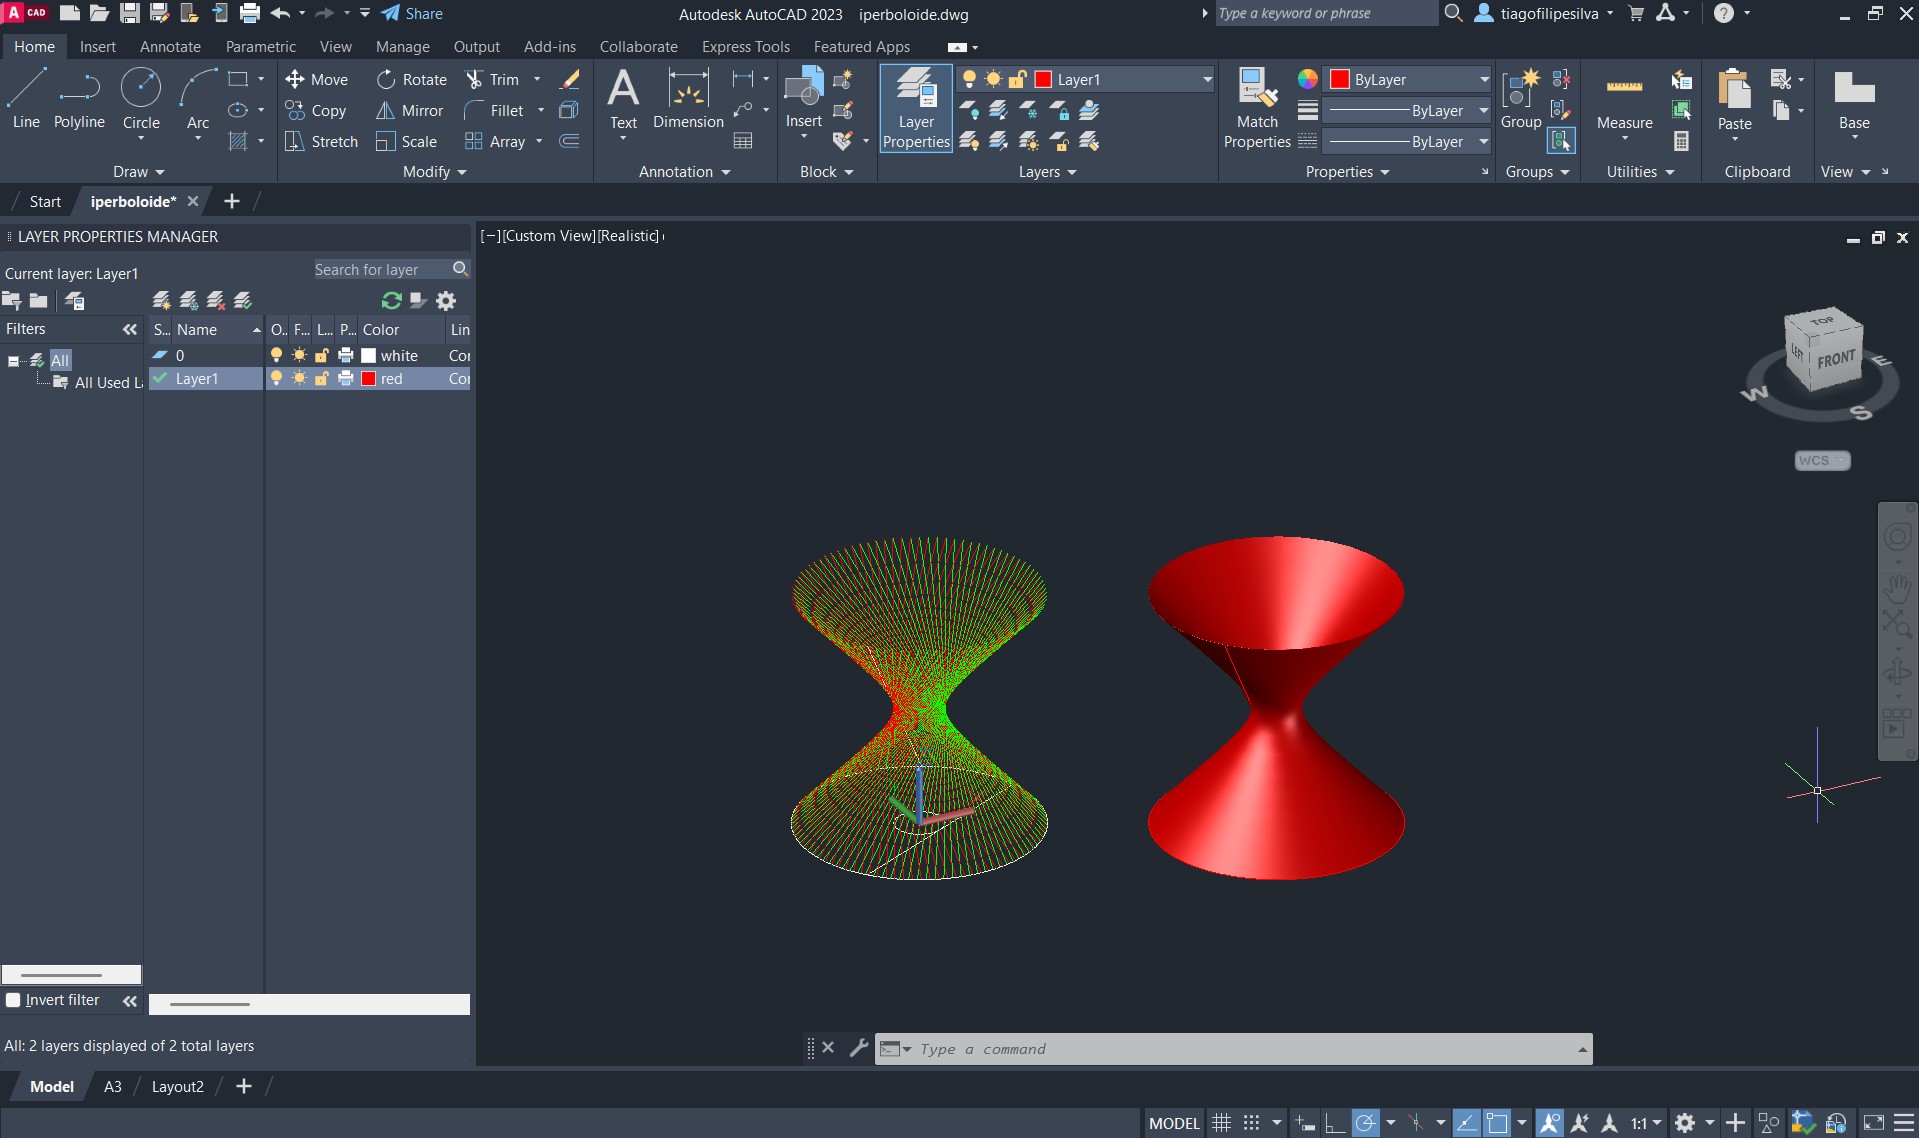Select the Stretch tool

(x=321, y=141)
